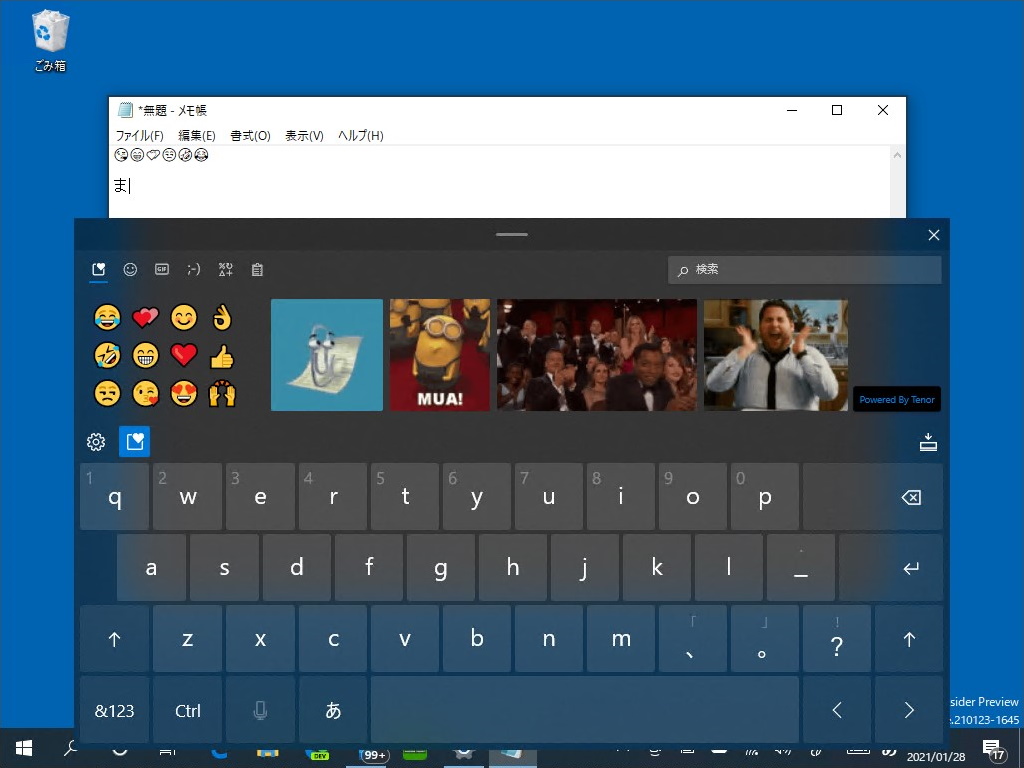The width and height of the screenshot is (1024, 768).
Task: Open the emoji smiley category
Action: tap(130, 269)
